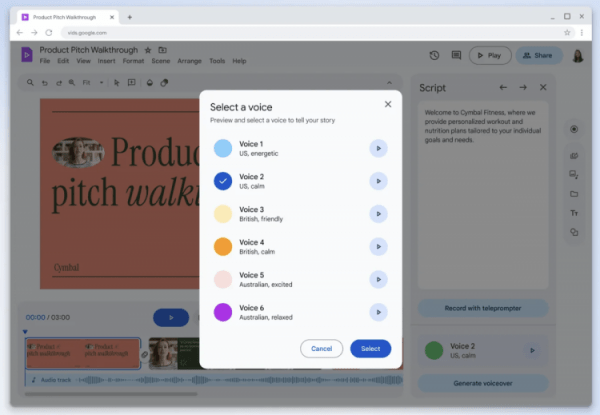
Task: Play the timeline with blue play button
Action: tap(171, 317)
